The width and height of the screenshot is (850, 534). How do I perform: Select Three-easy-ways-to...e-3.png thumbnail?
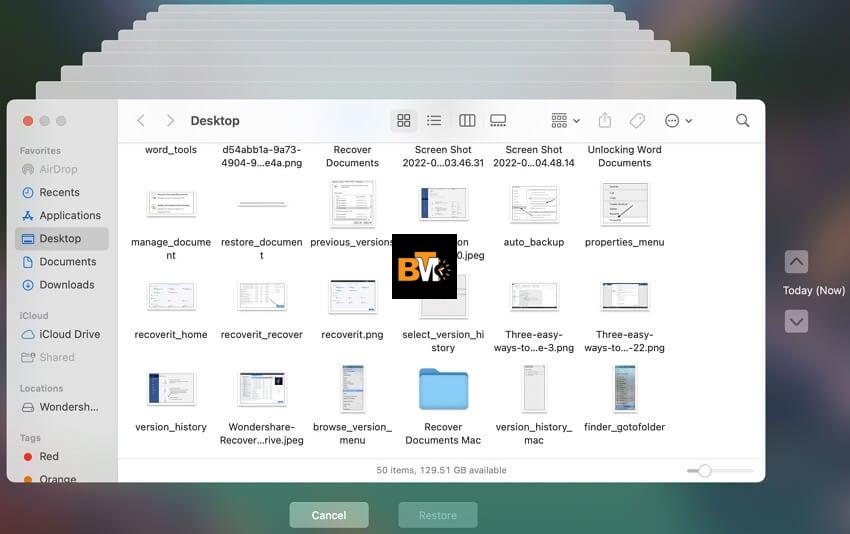pos(534,296)
